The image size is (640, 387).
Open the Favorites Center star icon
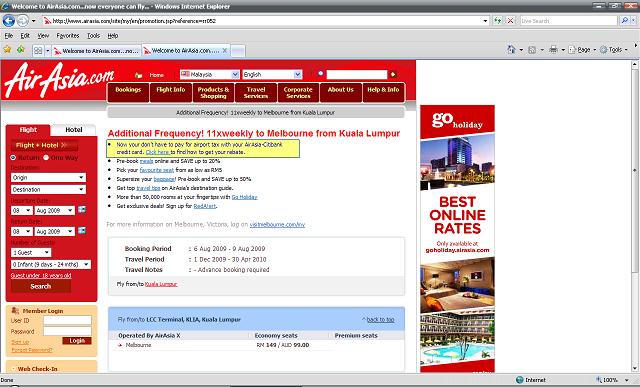tap(7, 50)
